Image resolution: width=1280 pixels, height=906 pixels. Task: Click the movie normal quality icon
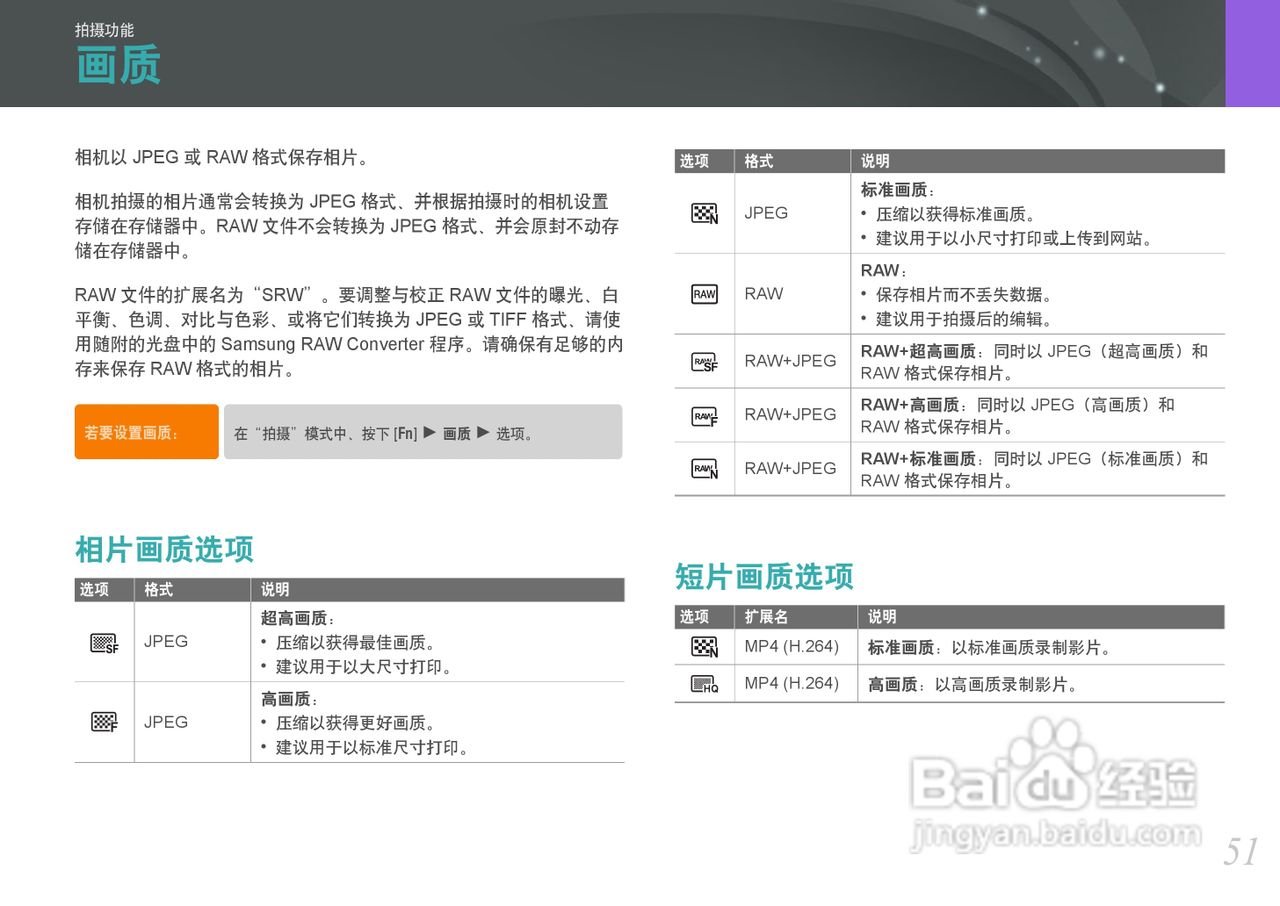coord(704,647)
